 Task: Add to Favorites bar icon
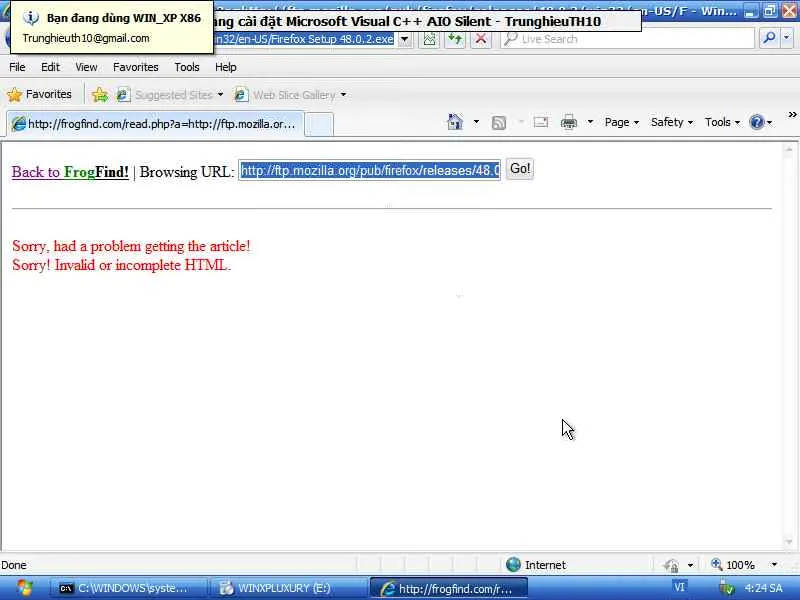tap(100, 94)
